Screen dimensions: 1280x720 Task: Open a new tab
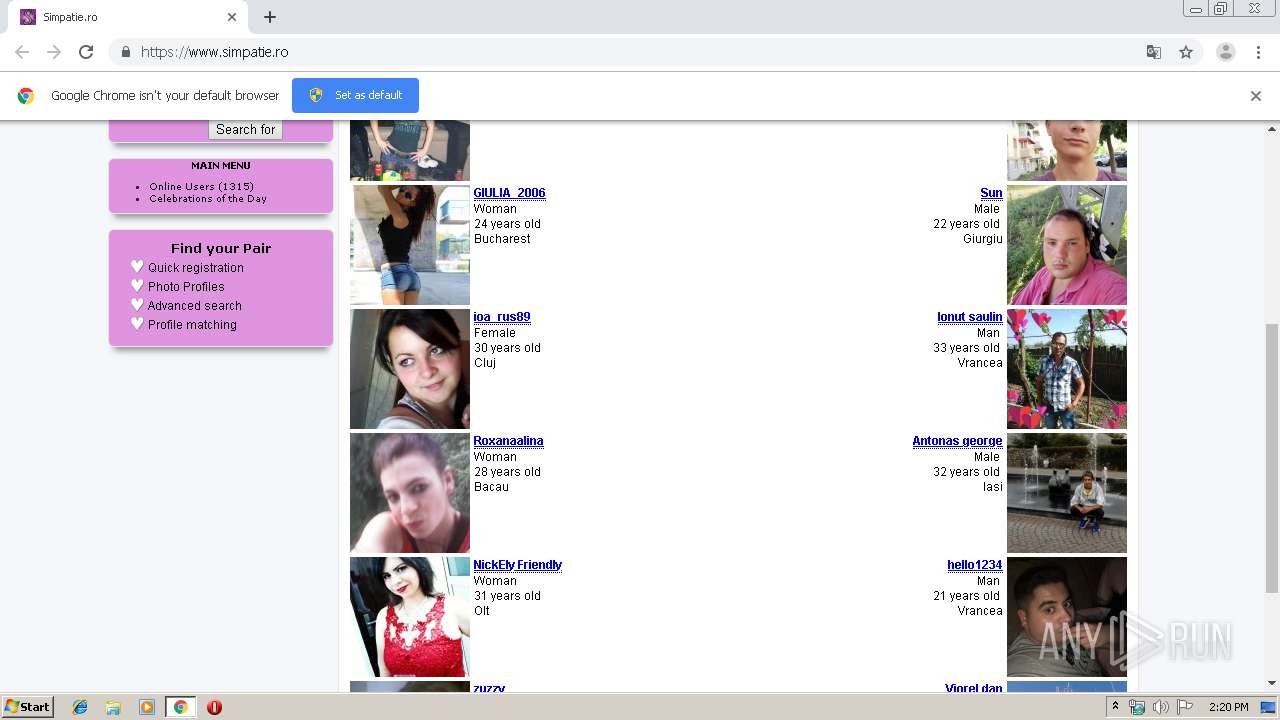270,17
